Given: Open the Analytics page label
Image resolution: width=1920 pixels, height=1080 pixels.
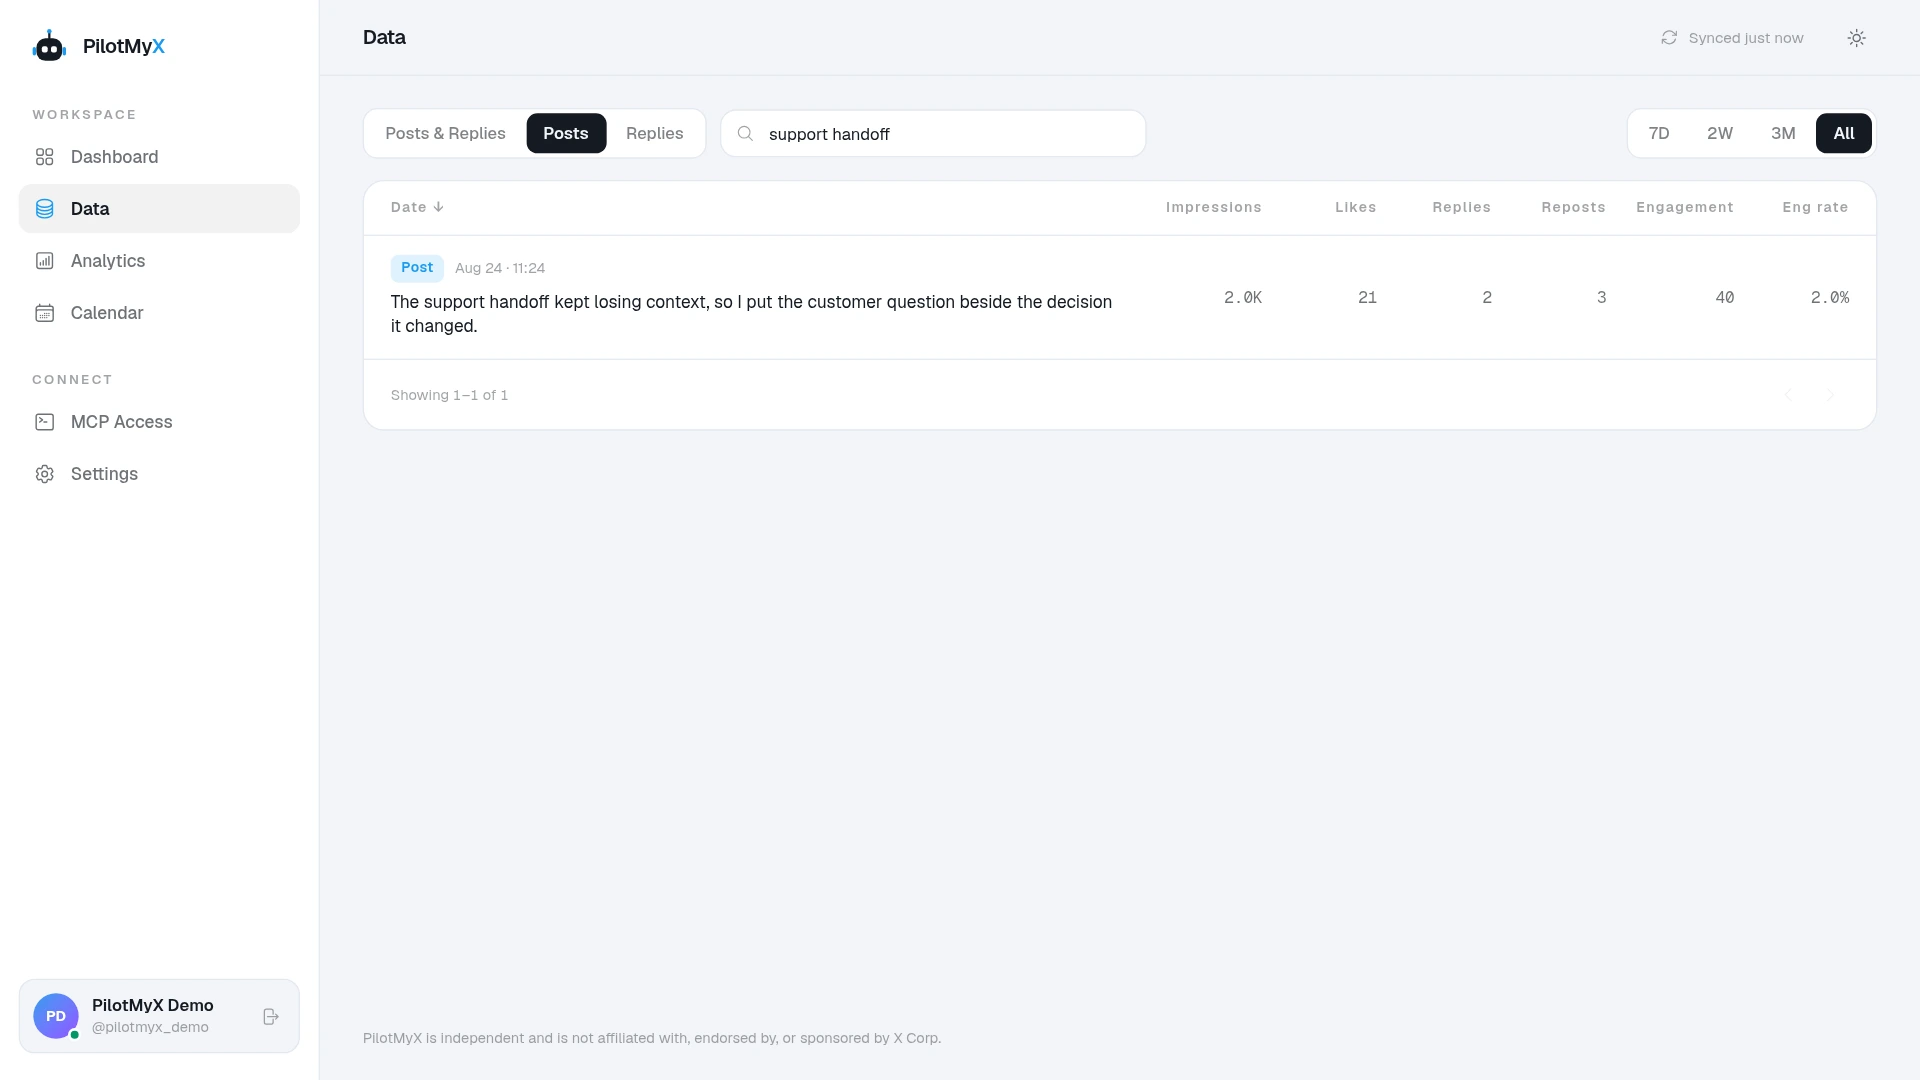Looking at the screenshot, I should (108, 261).
